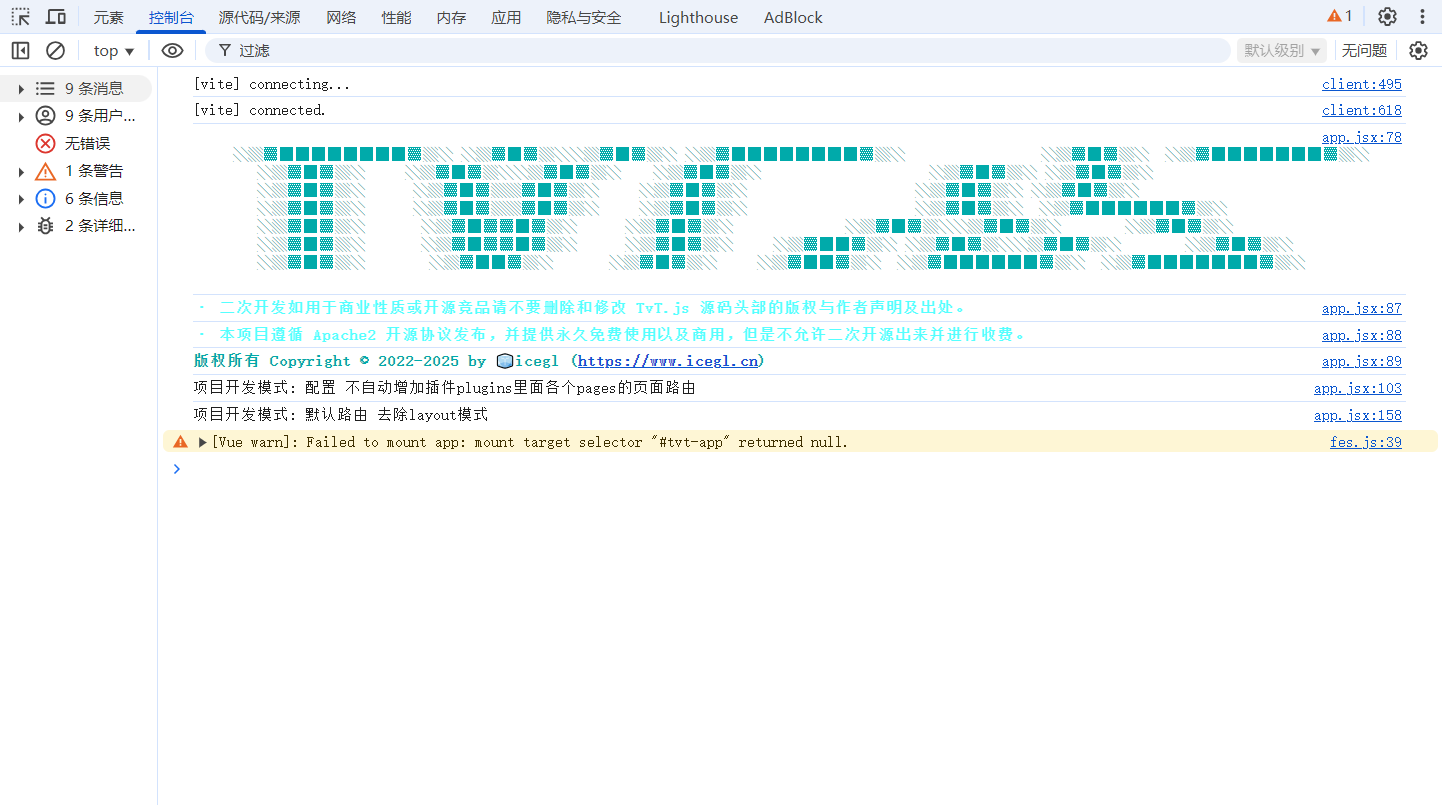This screenshot has width=1442, height=805.
Task: Click the warning count badge in top bar
Action: click(1340, 16)
